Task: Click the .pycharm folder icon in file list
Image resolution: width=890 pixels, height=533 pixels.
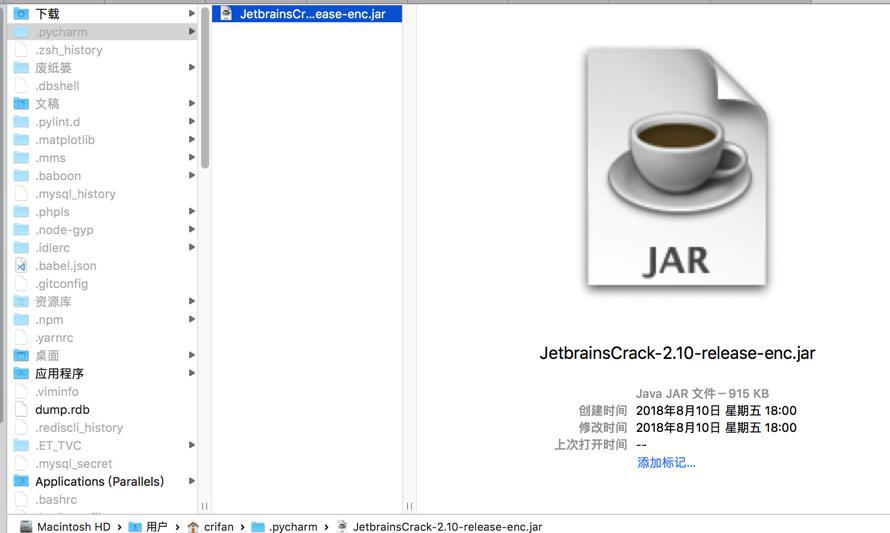Action: (x=21, y=32)
